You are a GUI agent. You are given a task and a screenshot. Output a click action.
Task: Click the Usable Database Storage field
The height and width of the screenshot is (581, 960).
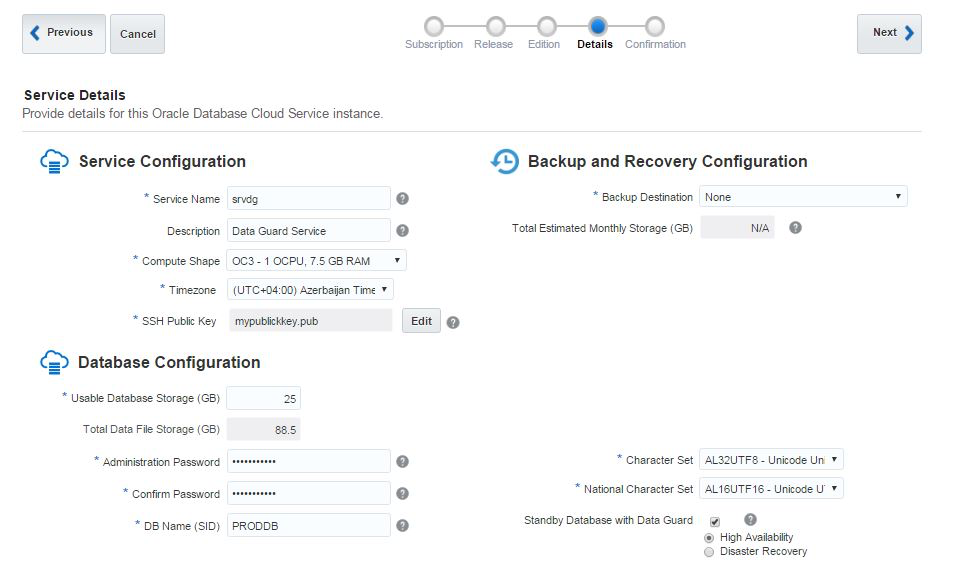pyautogui.click(x=263, y=399)
